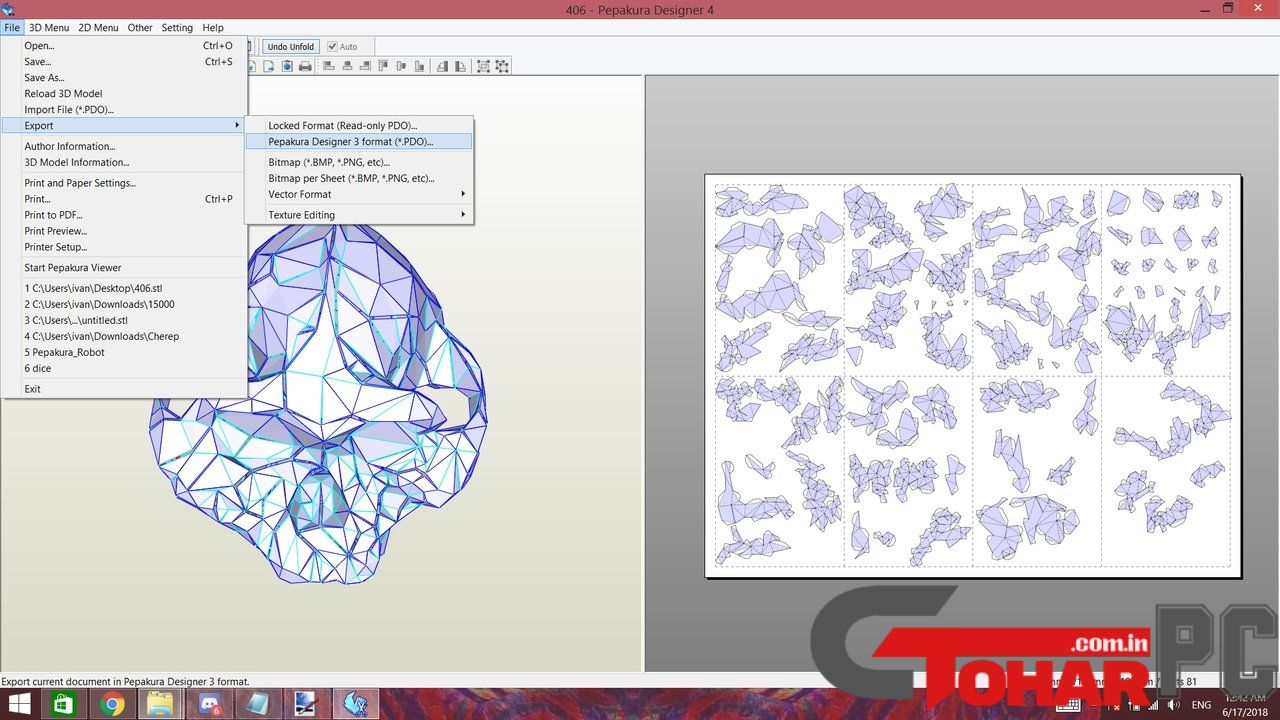
Task: Open recent file untitled.stl
Action: (124, 320)
